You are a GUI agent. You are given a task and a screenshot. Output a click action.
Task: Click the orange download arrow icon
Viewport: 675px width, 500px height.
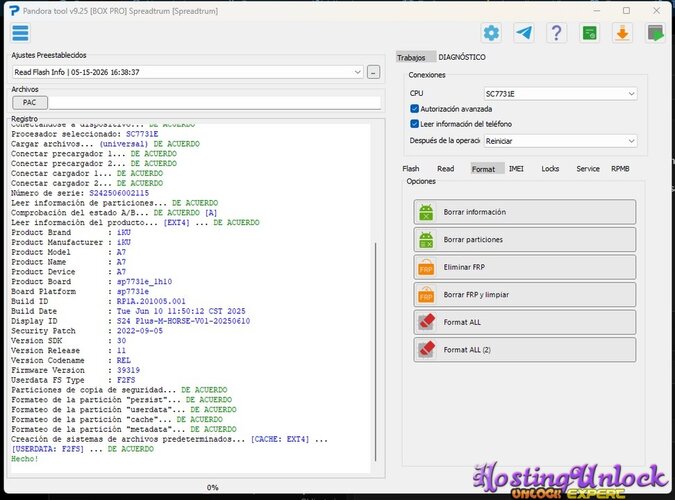click(x=622, y=33)
